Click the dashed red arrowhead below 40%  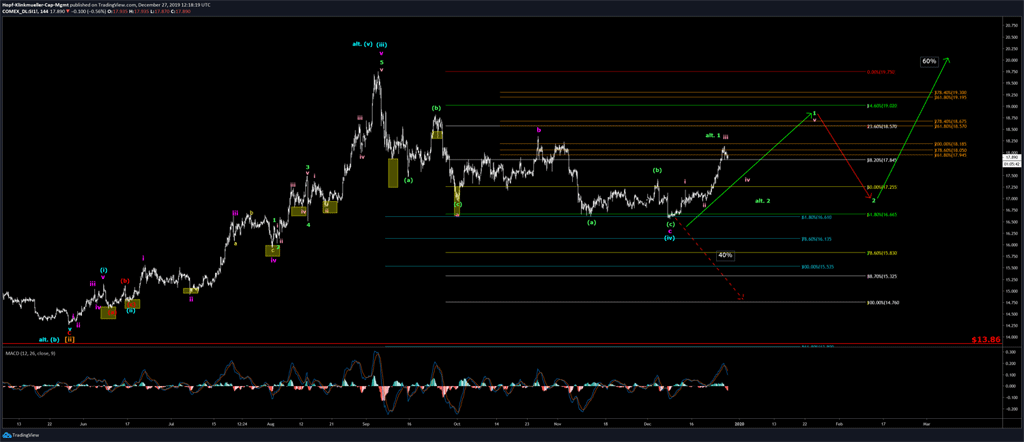point(741,297)
